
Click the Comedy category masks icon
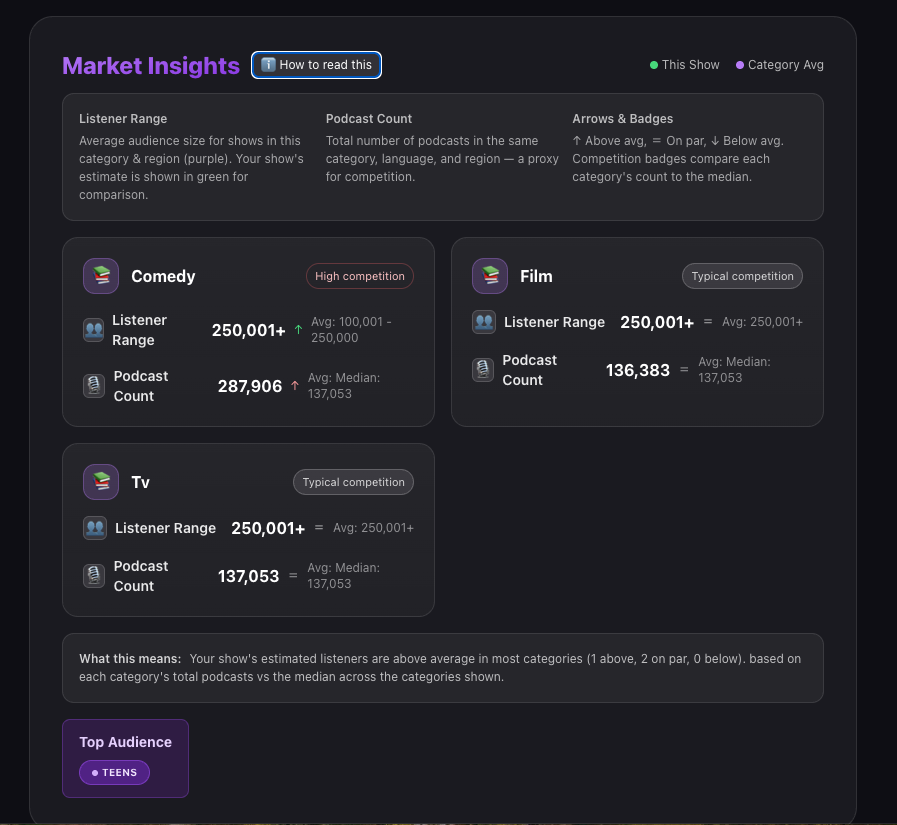(100, 275)
